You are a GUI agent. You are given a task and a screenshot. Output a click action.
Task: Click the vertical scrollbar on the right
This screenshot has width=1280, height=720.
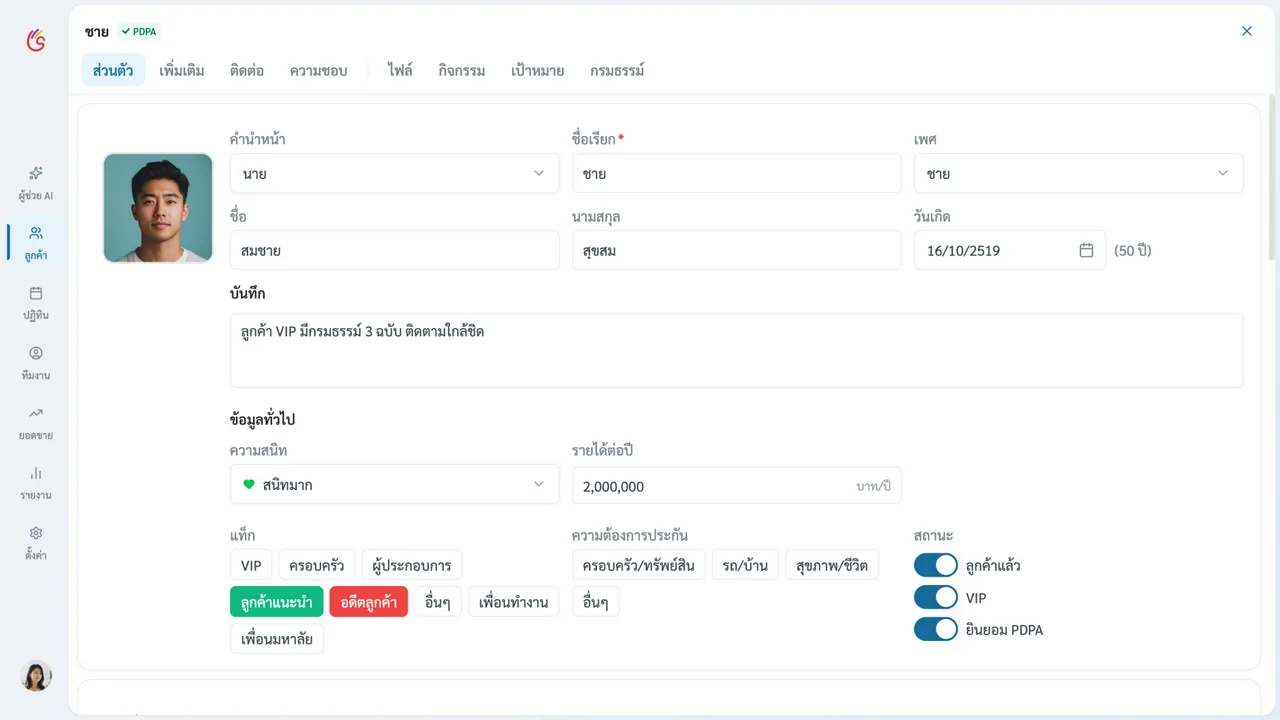click(x=1272, y=180)
